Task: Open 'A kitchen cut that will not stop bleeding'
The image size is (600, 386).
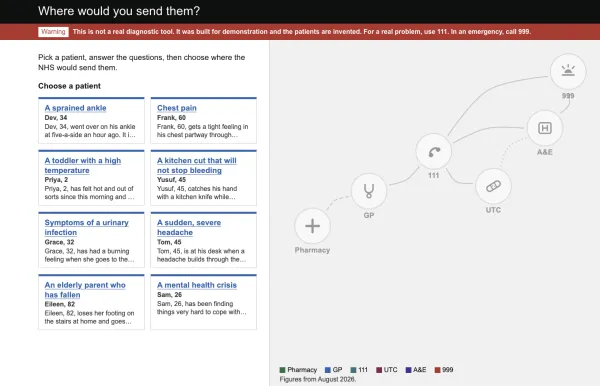Action: pyautogui.click(x=197, y=165)
